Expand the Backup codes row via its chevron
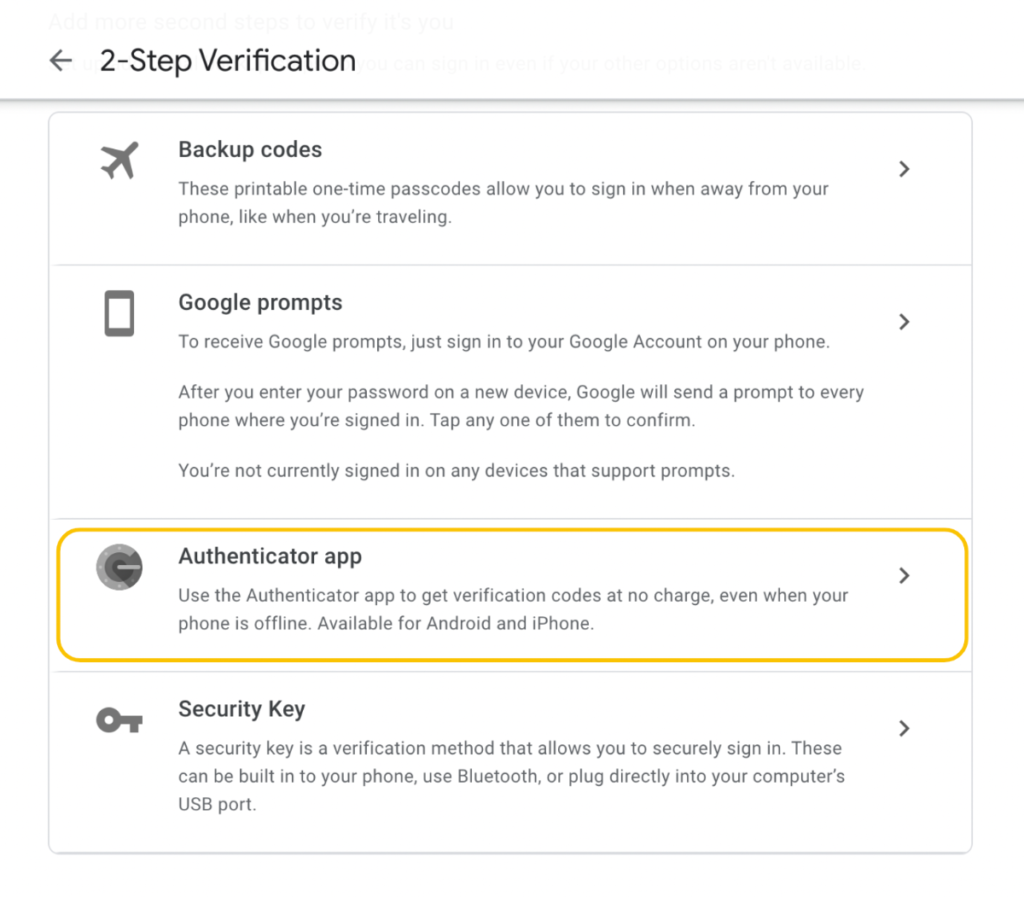Screen dimensions: 1024x897 tap(904, 169)
